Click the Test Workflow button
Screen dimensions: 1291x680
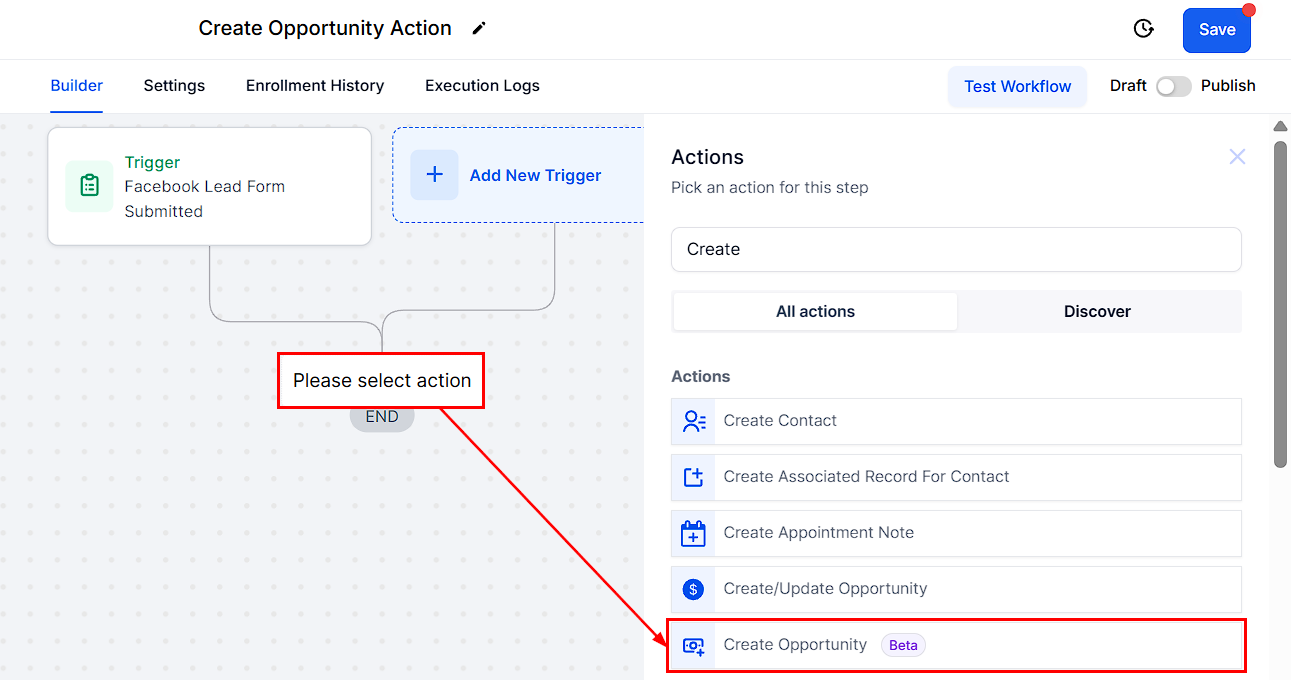click(x=1017, y=86)
